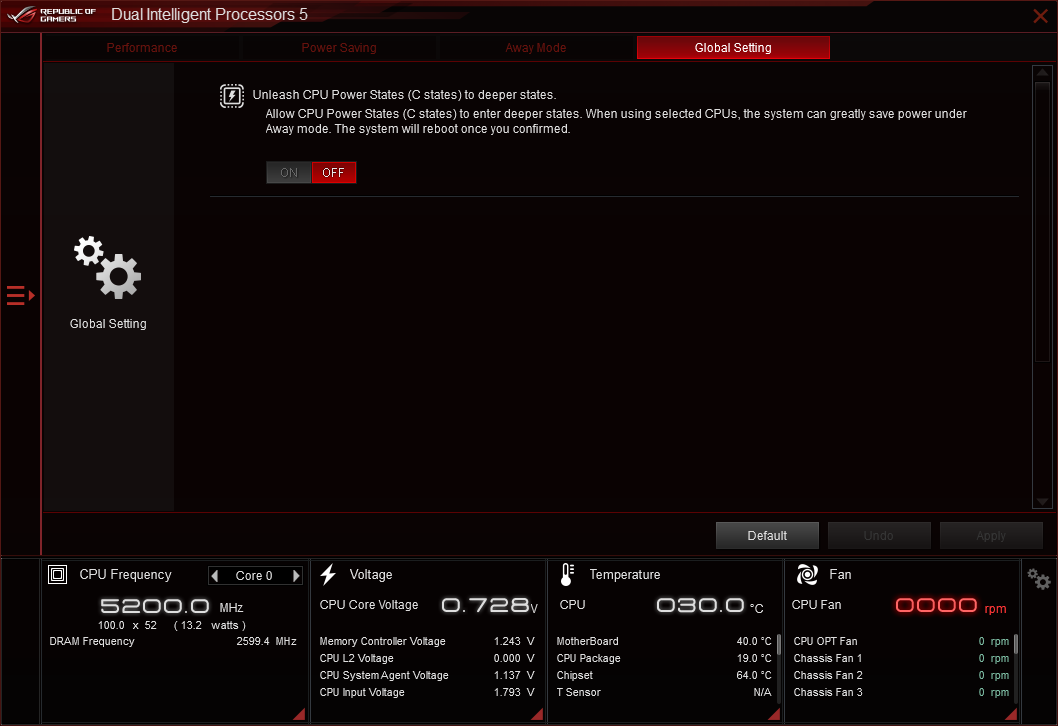The height and width of the screenshot is (726, 1058).
Task: Click the Fan panel icon
Action: [x=807, y=574]
